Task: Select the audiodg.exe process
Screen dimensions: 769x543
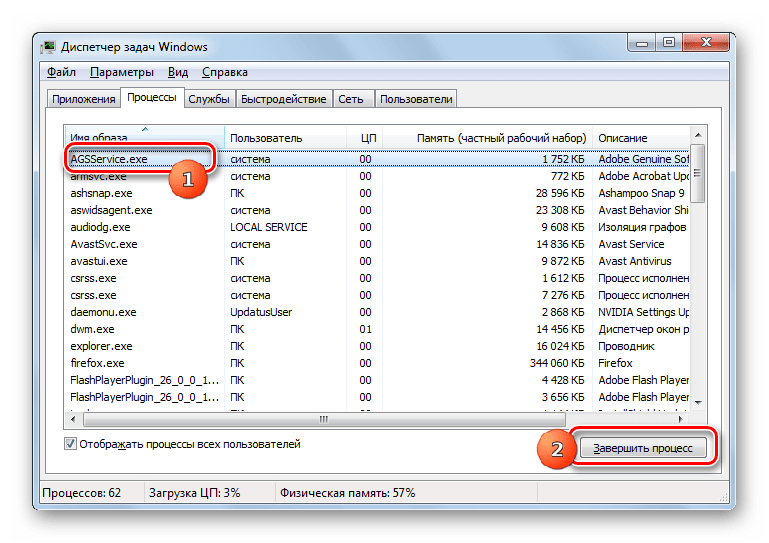Action: pos(377,227)
